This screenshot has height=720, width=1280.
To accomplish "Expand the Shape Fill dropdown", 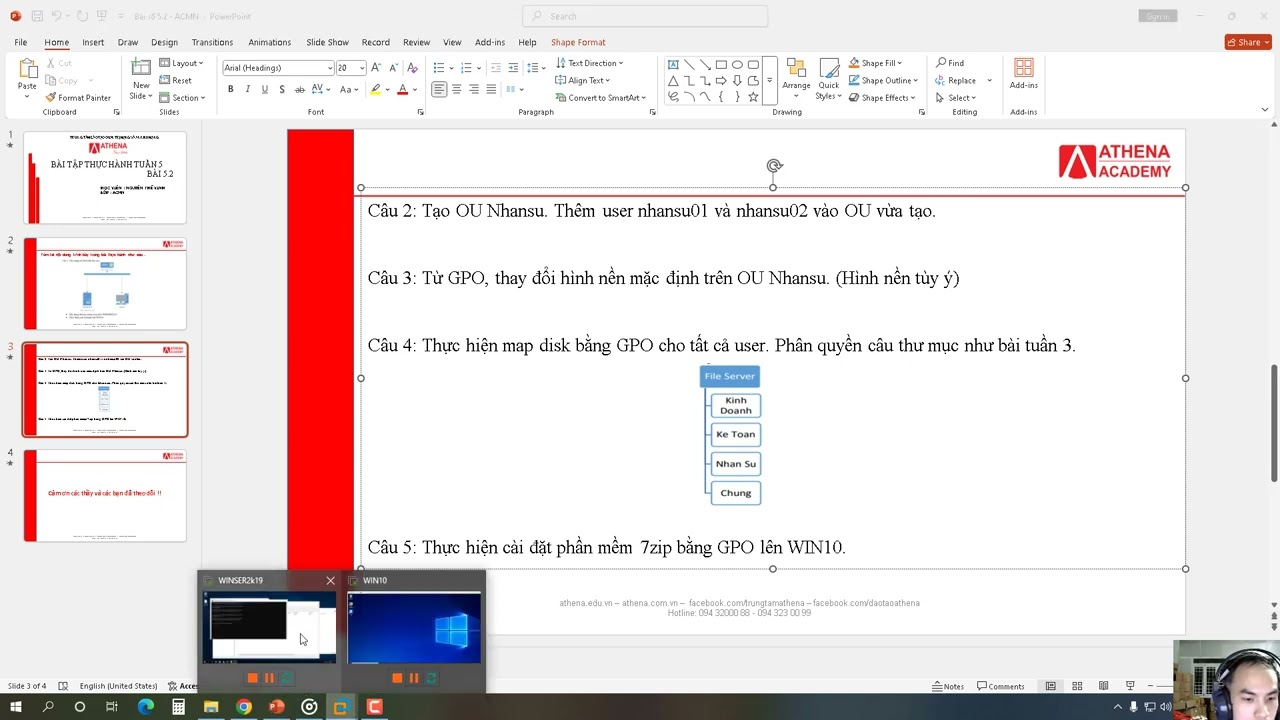I will click(x=875, y=63).
